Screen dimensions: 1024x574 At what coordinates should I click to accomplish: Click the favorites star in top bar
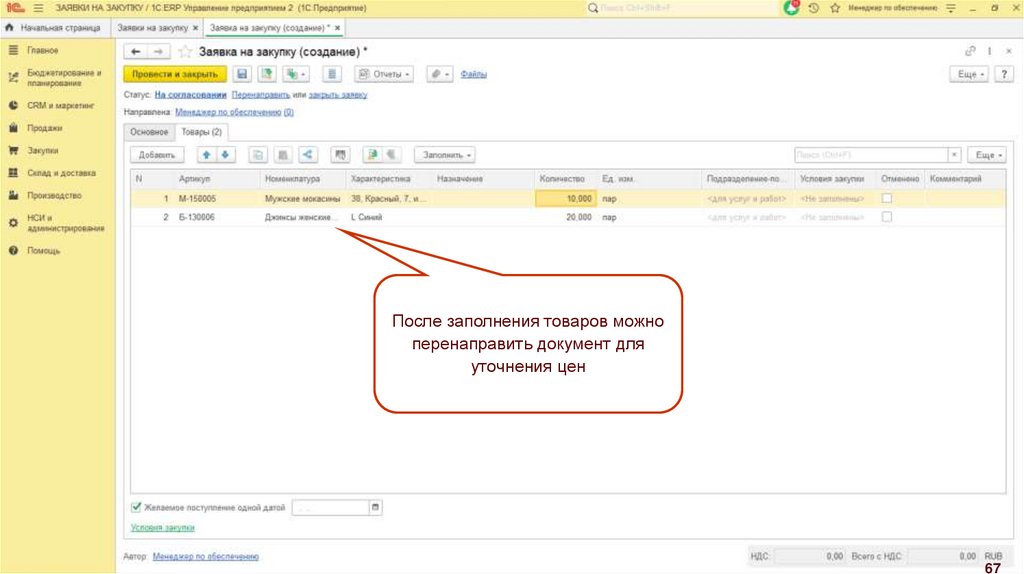[x=834, y=8]
